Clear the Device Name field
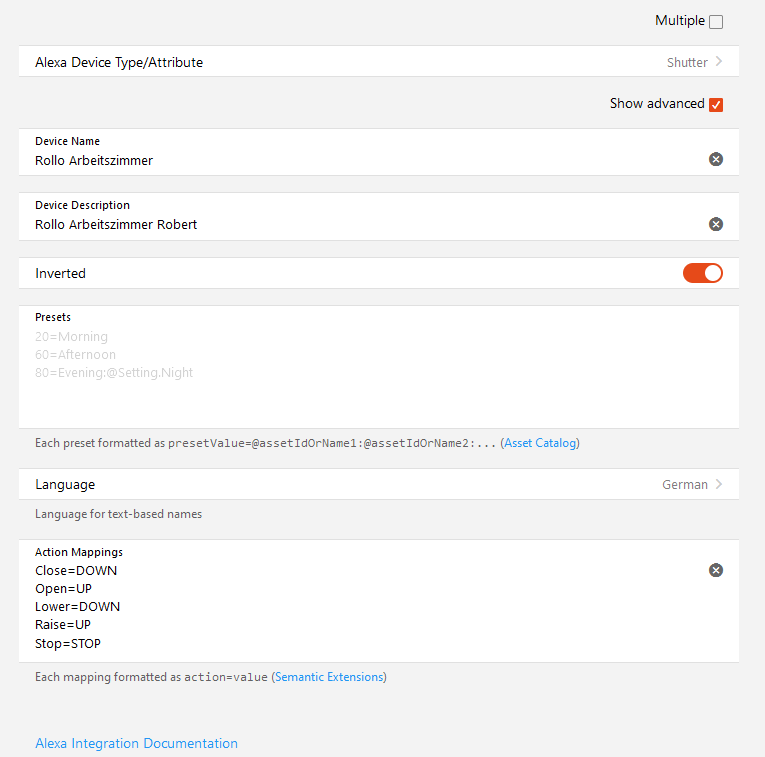Screen dimensions: 765x757 click(716, 159)
